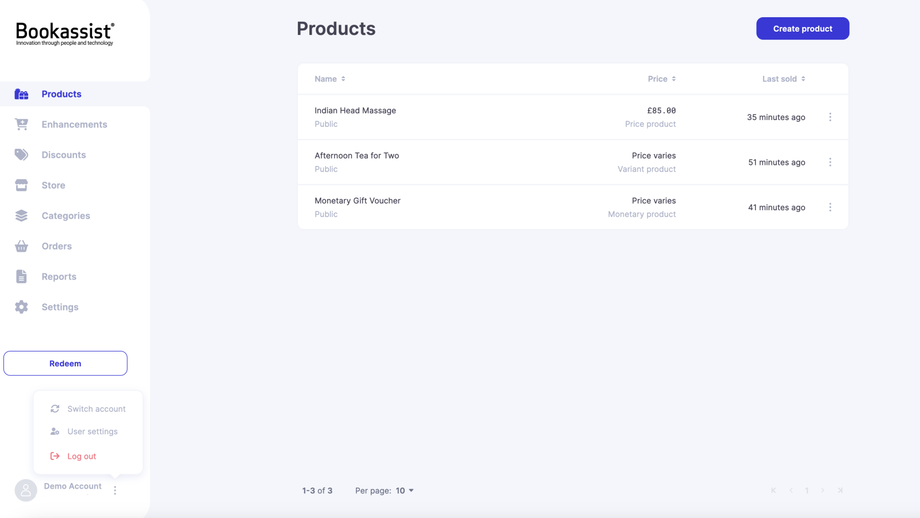Expand the per page dropdown
The height and width of the screenshot is (518, 920).
tap(404, 491)
